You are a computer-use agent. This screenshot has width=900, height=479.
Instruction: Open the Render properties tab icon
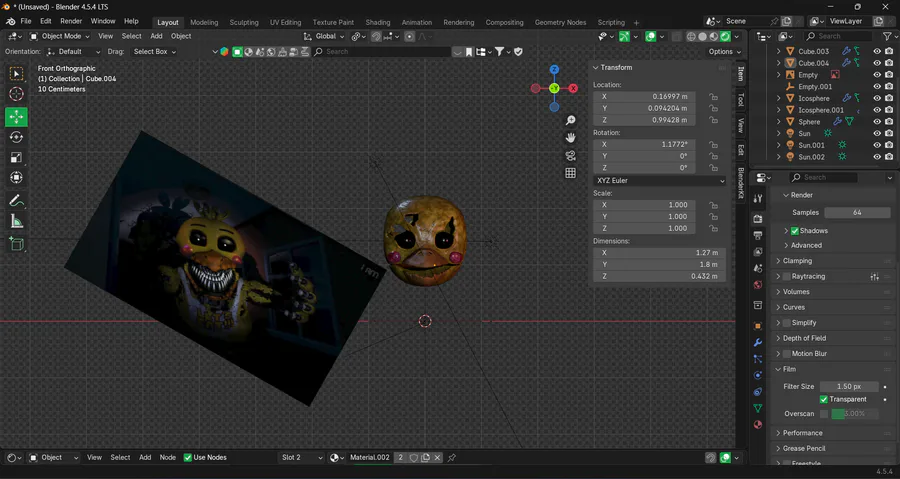click(x=758, y=219)
